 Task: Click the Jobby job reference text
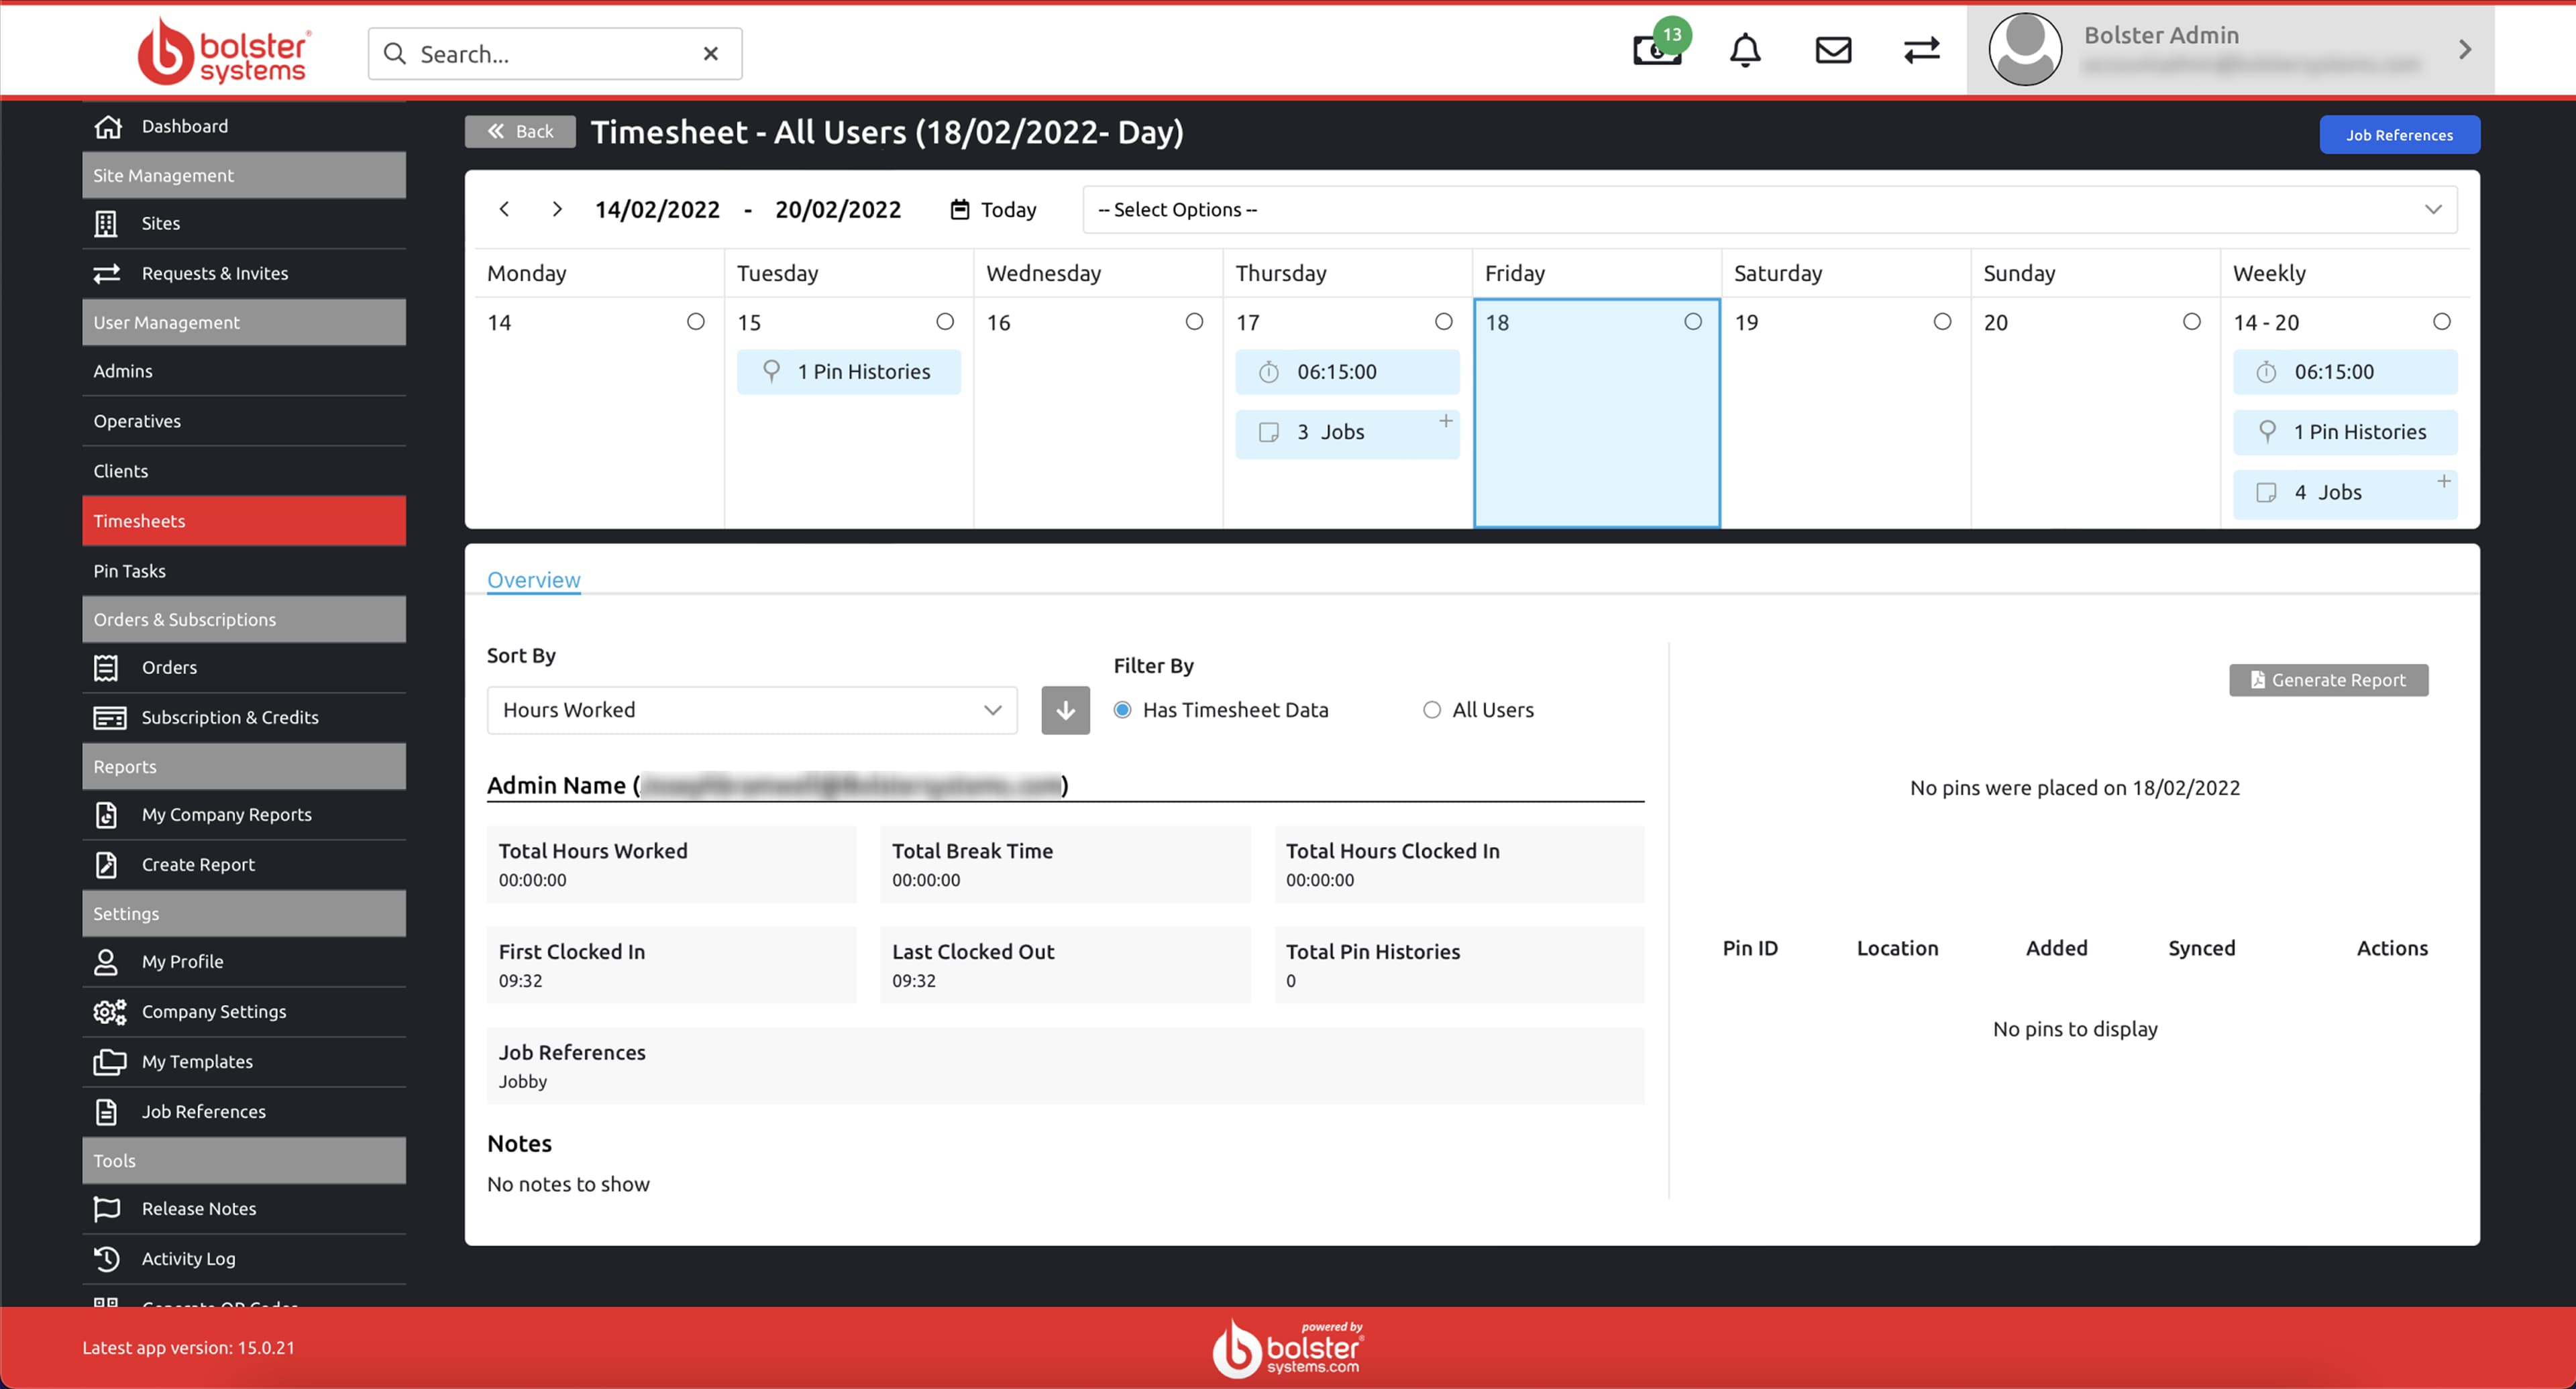(523, 1081)
